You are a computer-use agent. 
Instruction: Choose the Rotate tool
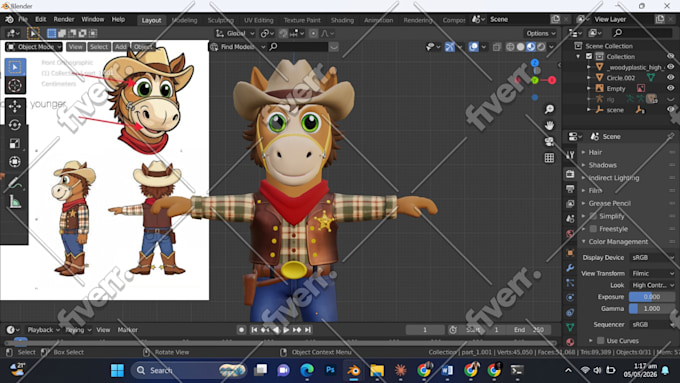click(15, 125)
